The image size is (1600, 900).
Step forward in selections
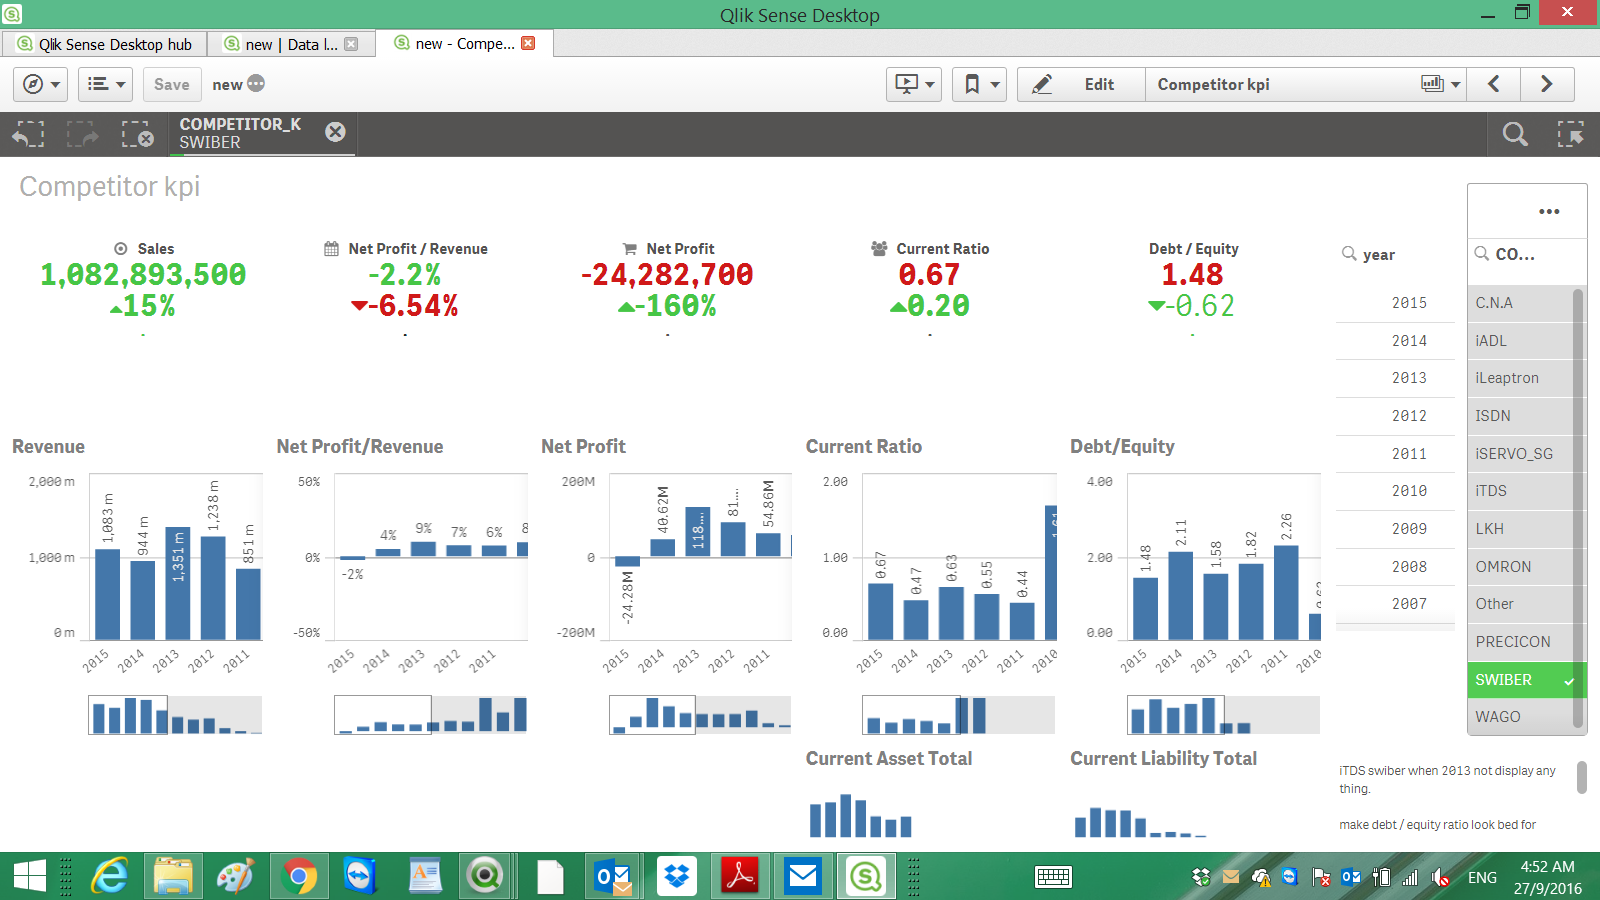point(83,134)
